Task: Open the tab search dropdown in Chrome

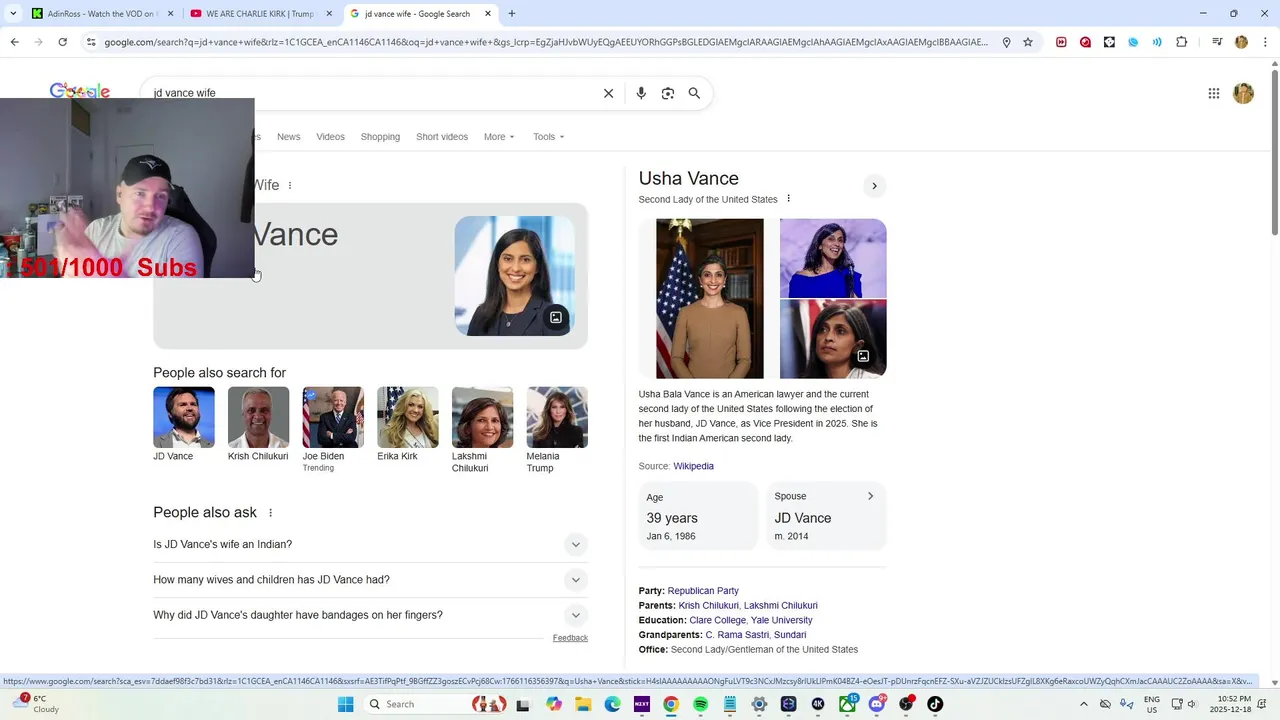Action: (13, 14)
